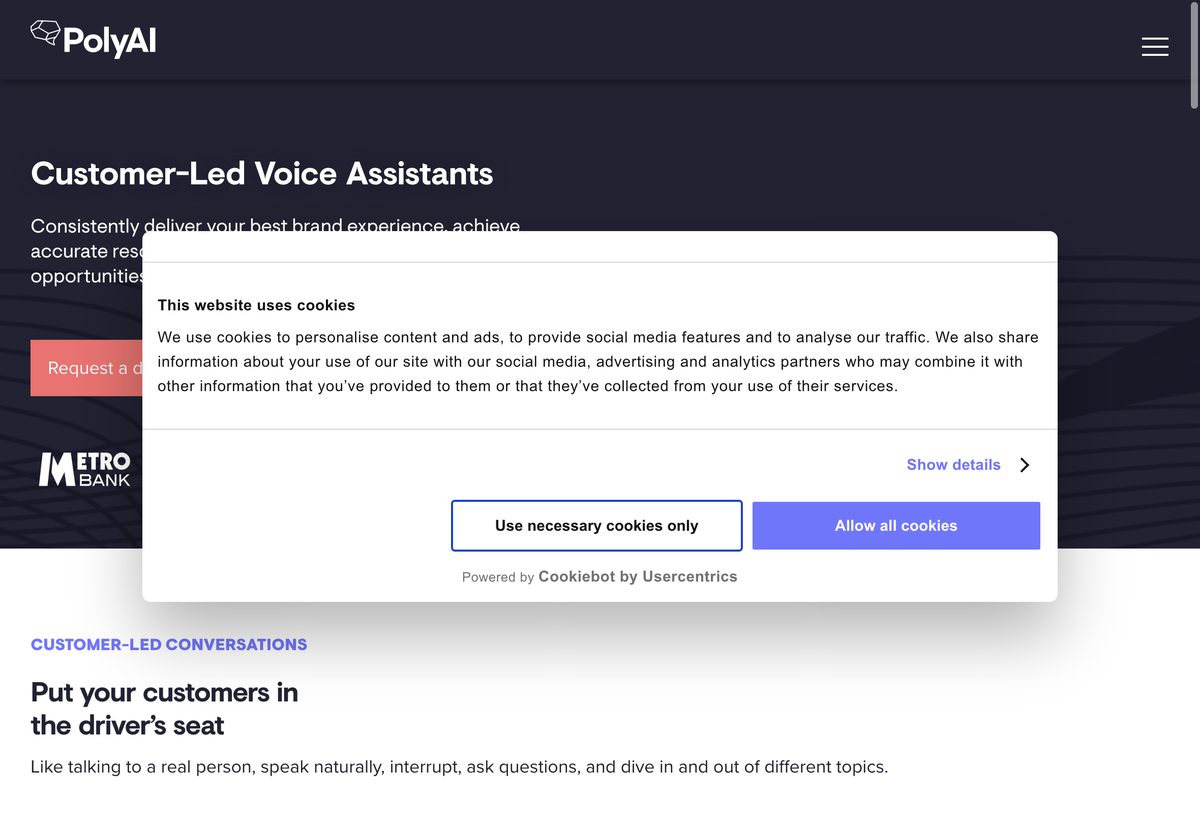Screen dimensions: 1200x833
Task: Select the CUSTOMER-LED CONVERSATIONS section label
Action: (169, 645)
